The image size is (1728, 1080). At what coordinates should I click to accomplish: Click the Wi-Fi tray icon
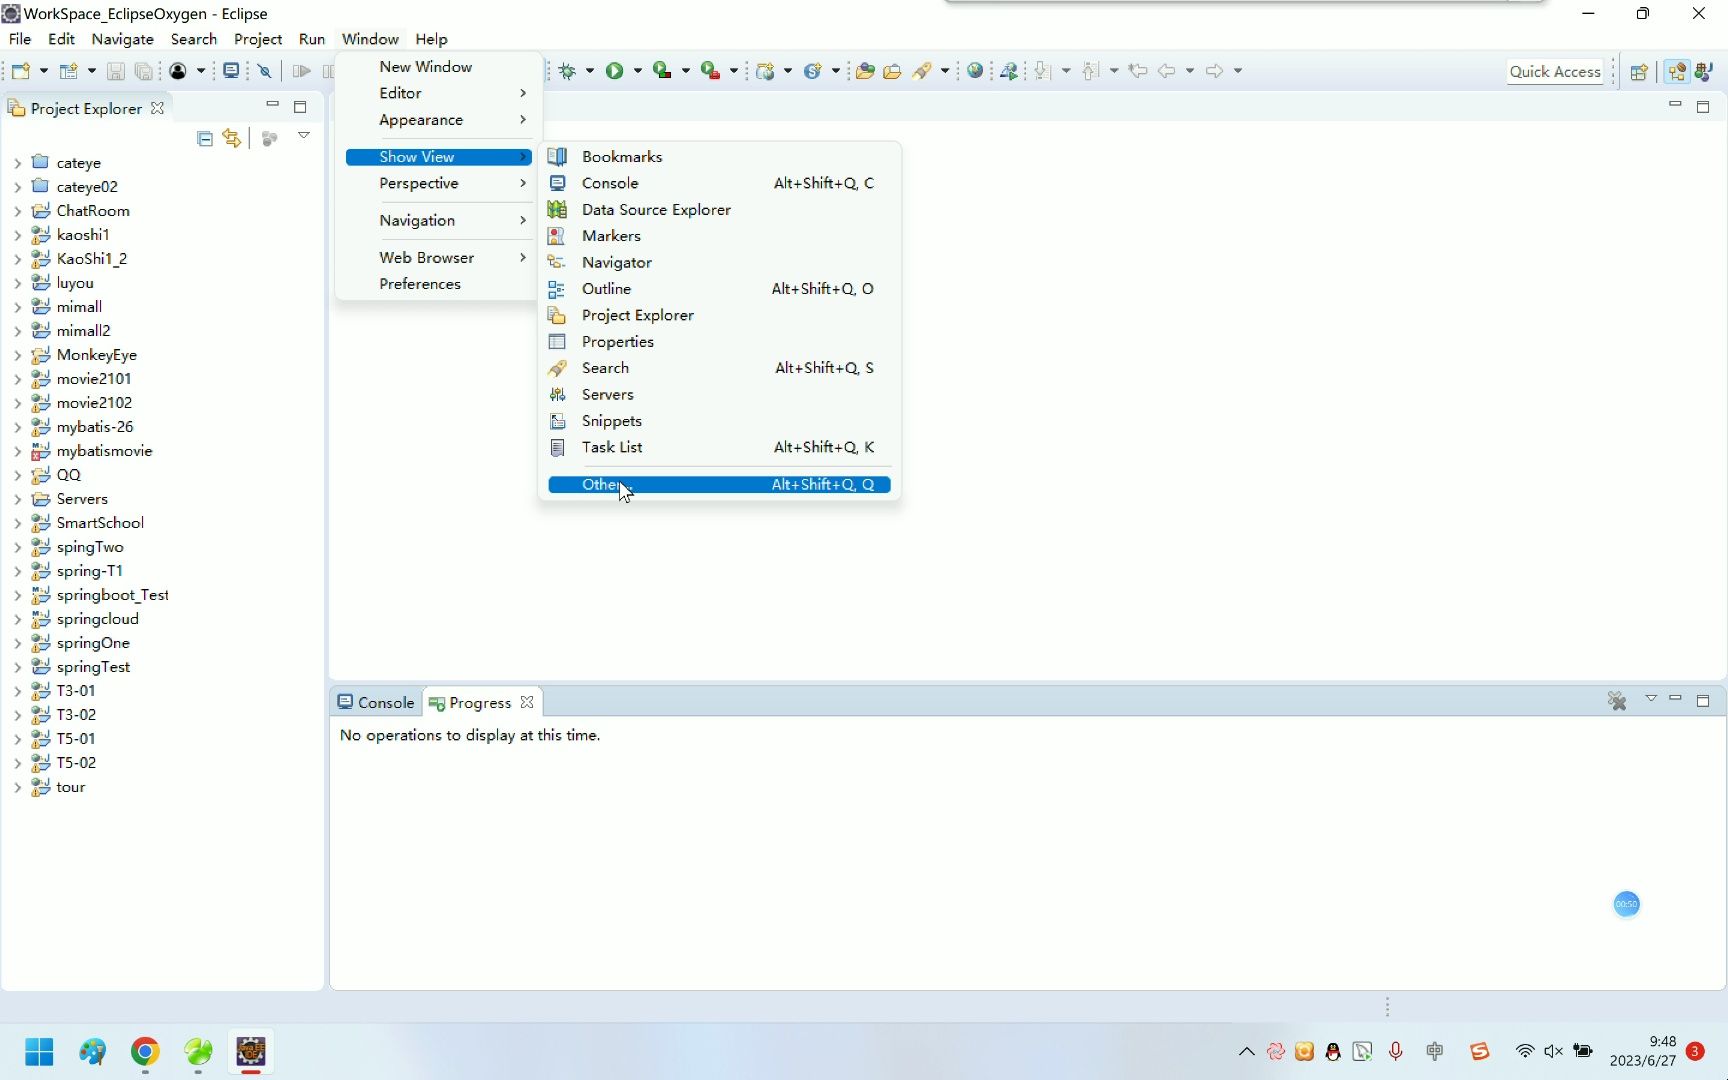coord(1524,1051)
